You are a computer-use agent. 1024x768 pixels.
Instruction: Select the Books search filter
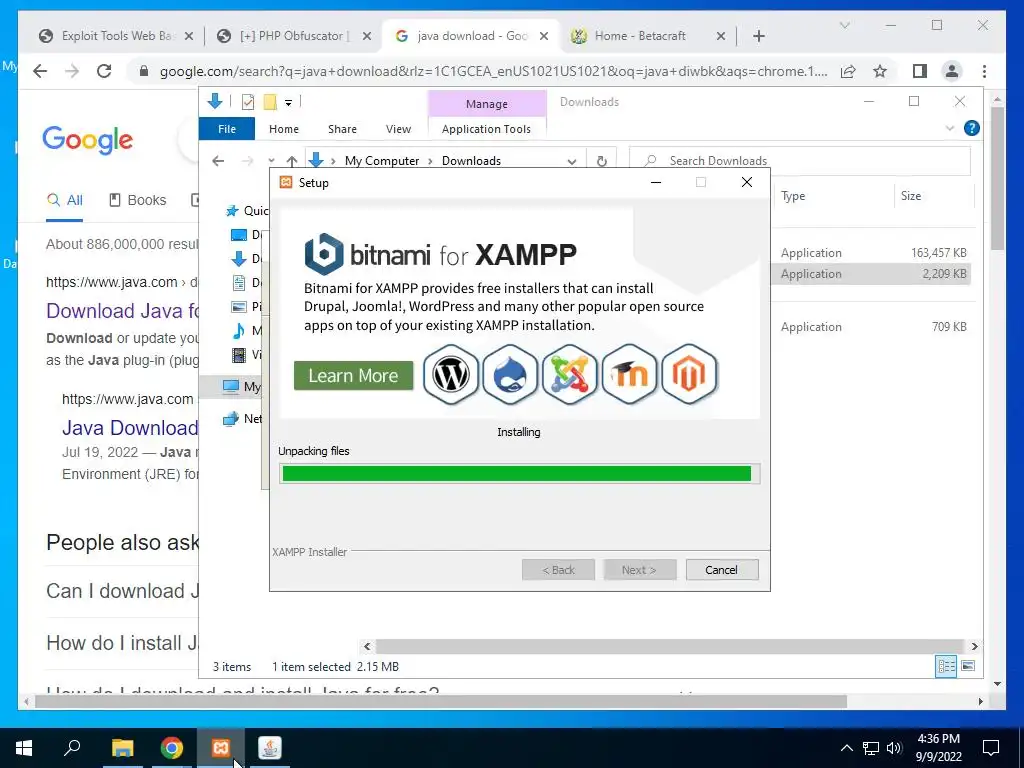(x=138, y=200)
